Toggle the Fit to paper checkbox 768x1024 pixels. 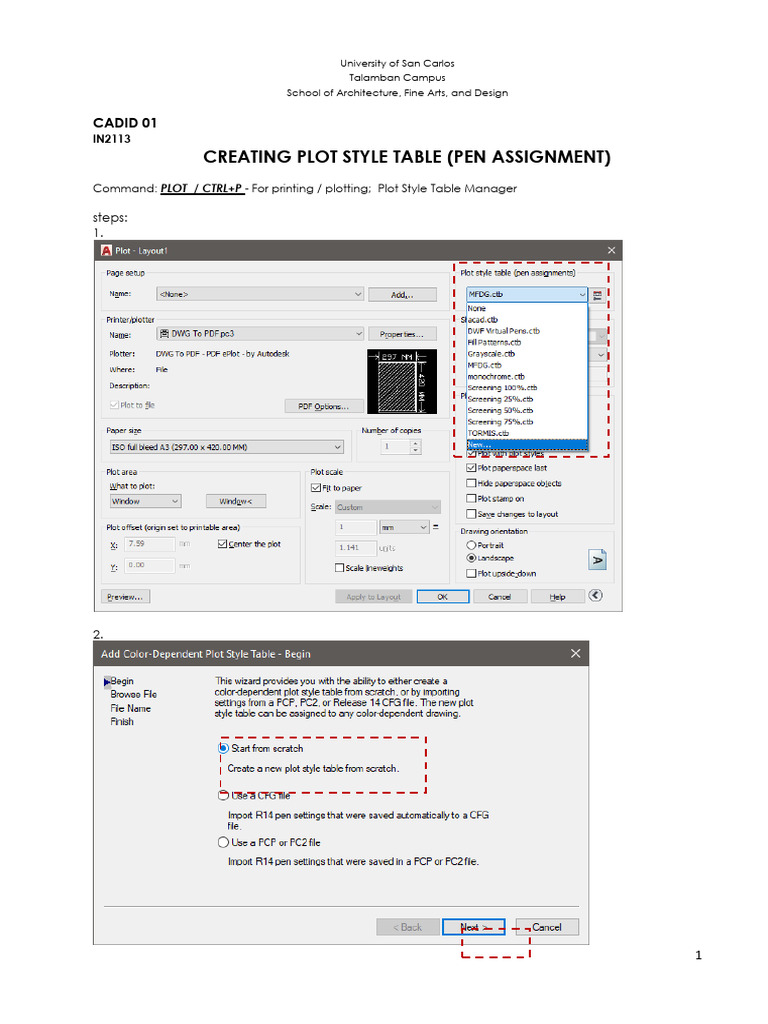(x=316, y=488)
